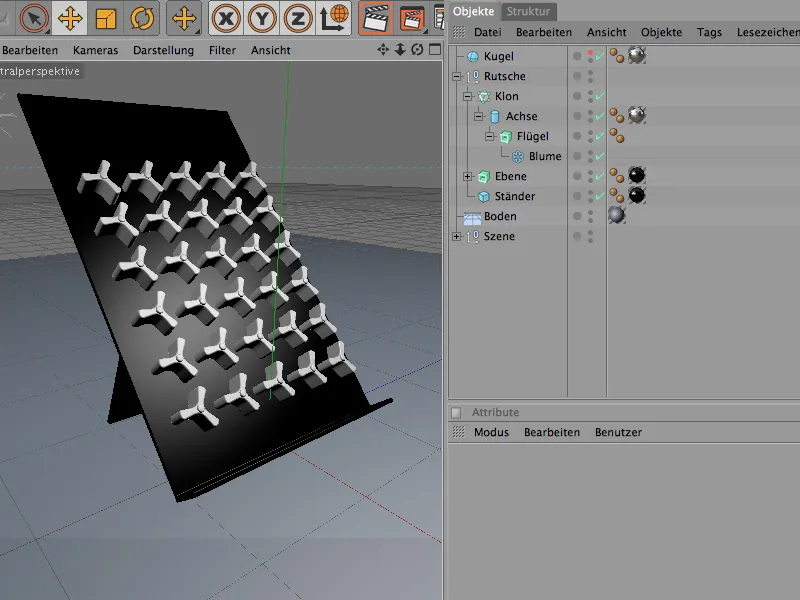Open the Tags menu in object manager
The image size is (800, 600).
click(709, 32)
